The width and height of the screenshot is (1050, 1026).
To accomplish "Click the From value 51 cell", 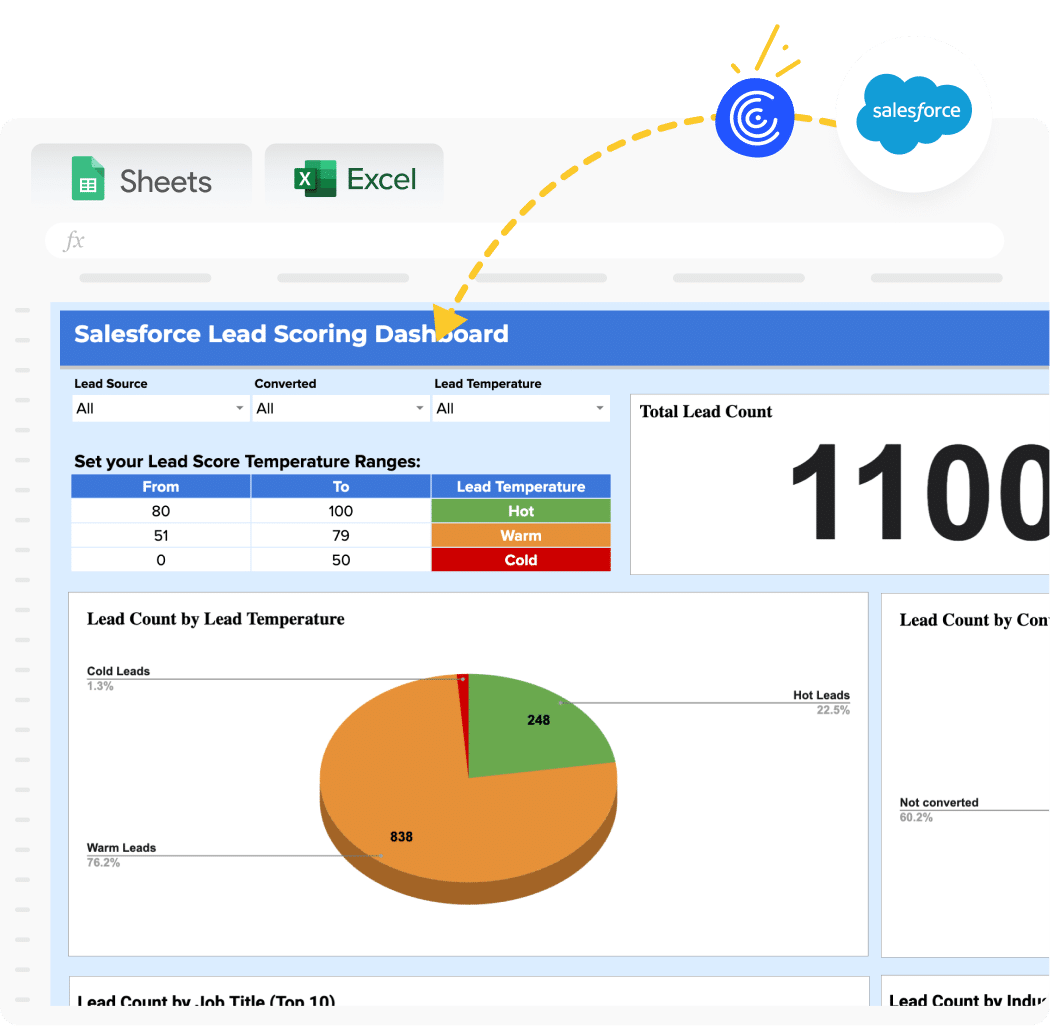I will click(161, 536).
